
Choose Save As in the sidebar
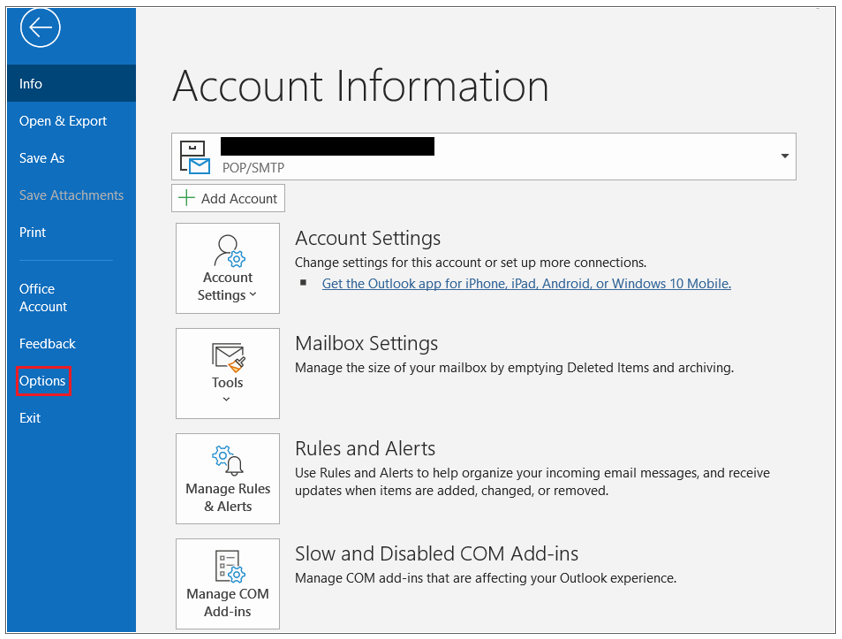(x=42, y=158)
